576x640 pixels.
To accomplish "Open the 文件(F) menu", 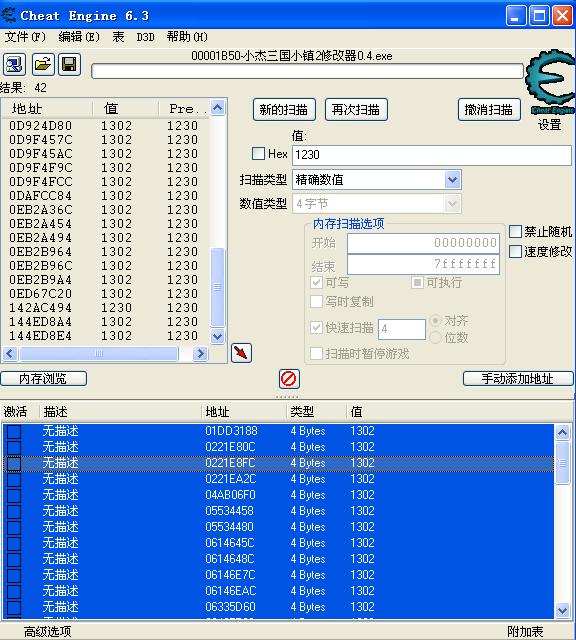I will click(x=25, y=37).
